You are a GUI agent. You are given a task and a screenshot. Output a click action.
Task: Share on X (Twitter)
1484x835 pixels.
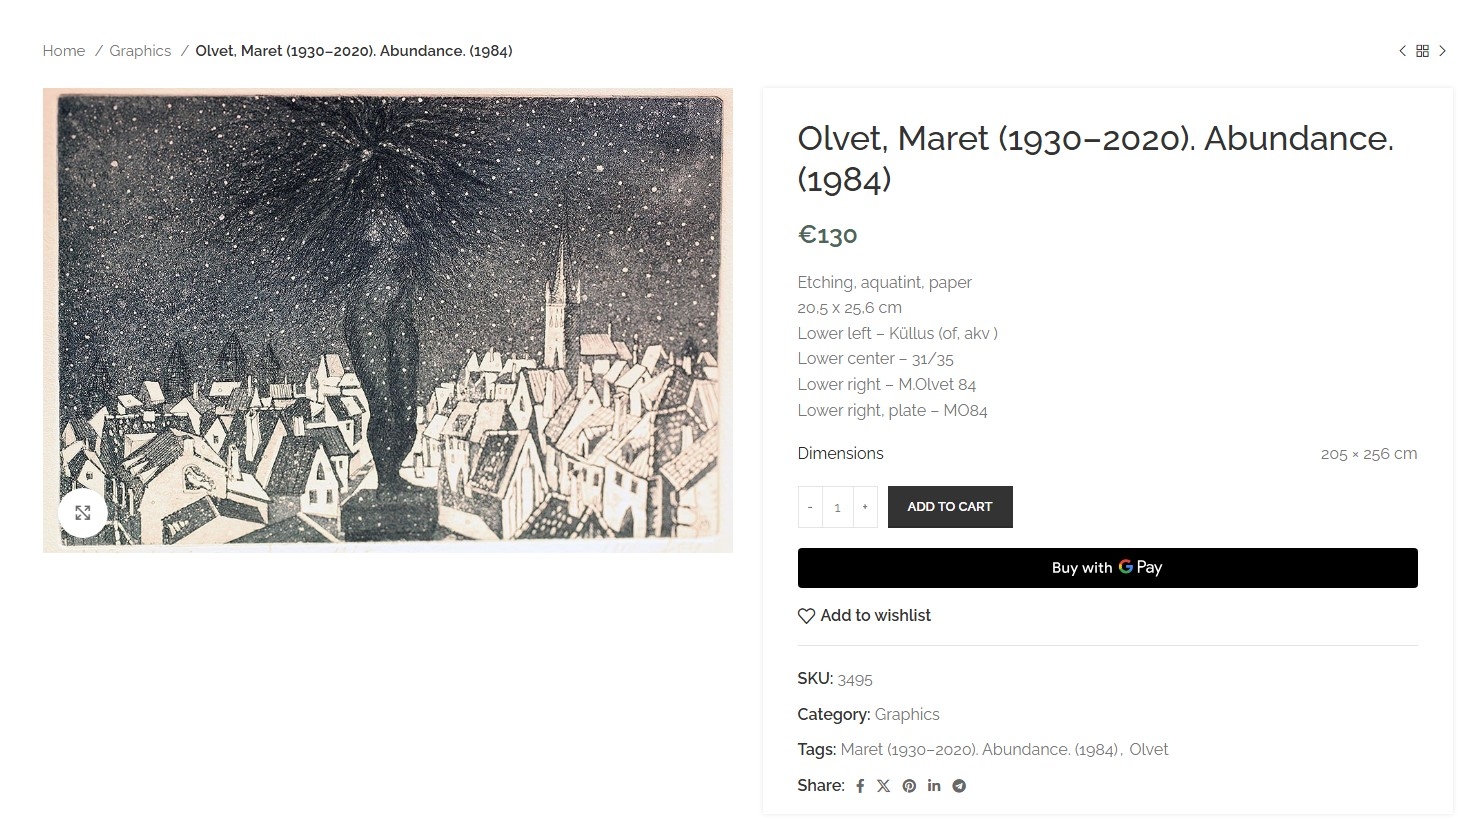884,786
